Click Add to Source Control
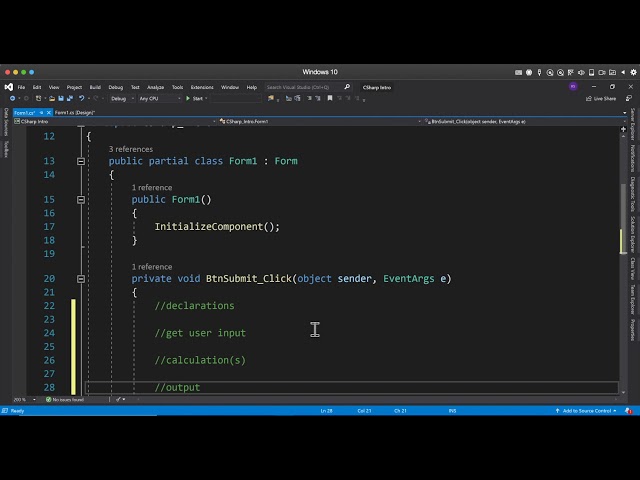Image resolution: width=640 pixels, height=480 pixels. tap(586, 411)
